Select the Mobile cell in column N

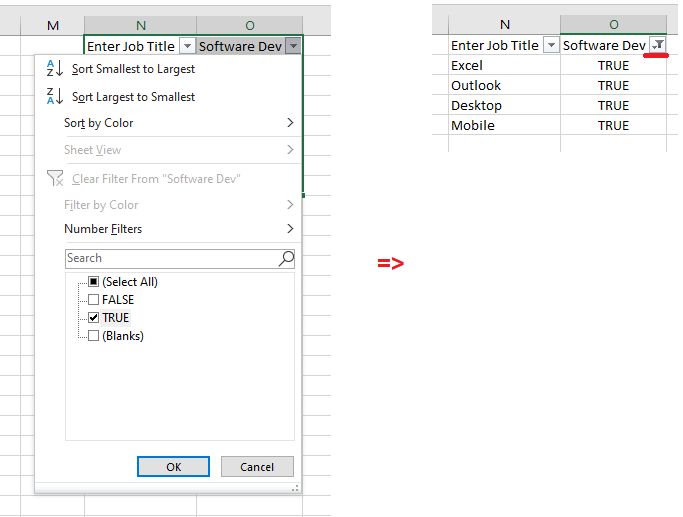504,125
